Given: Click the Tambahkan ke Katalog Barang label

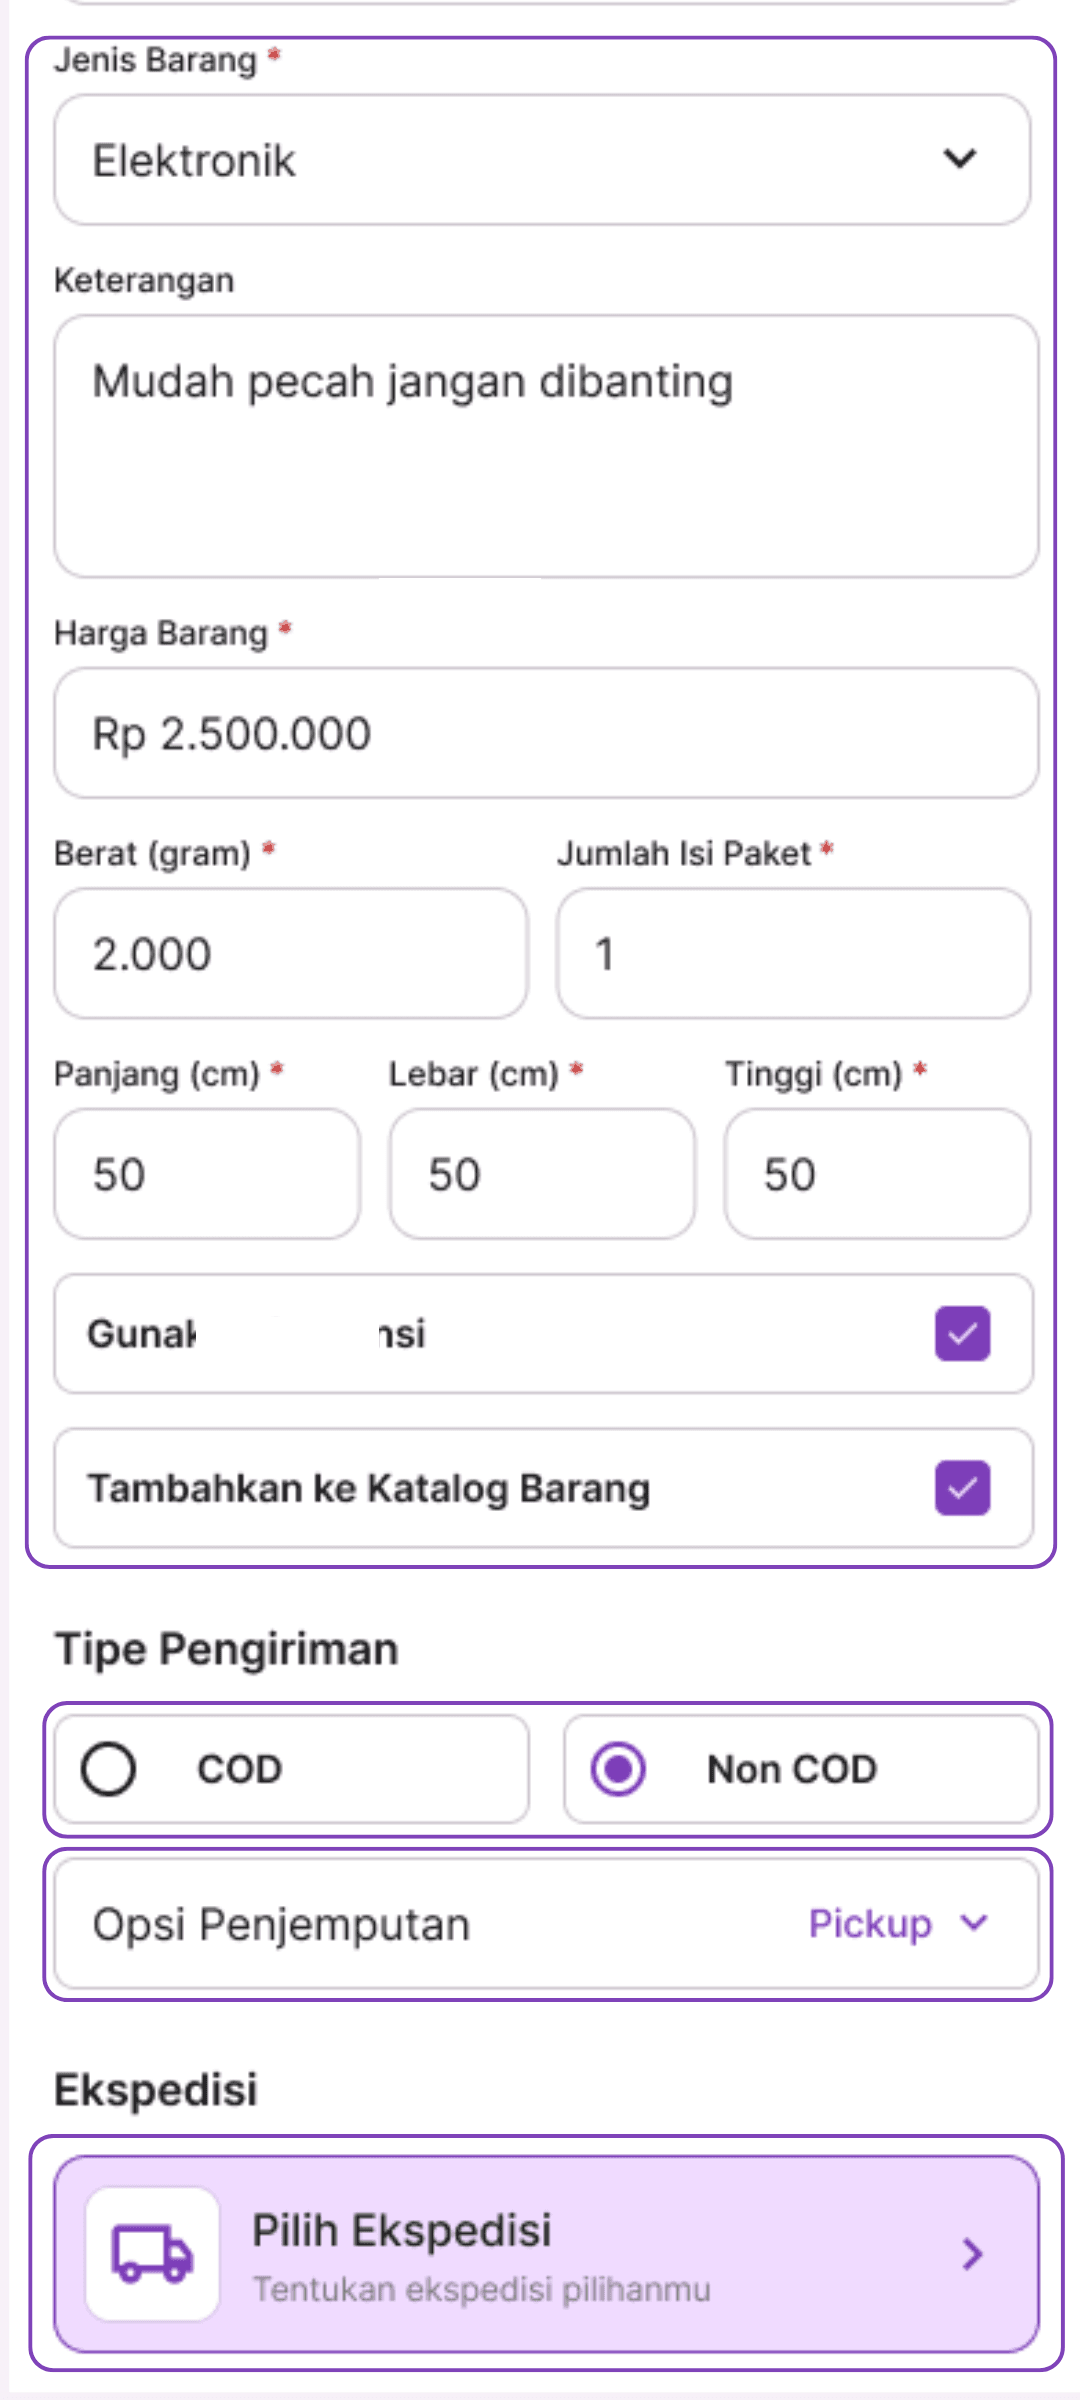Looking at the screenshot, I should 368,1488.
